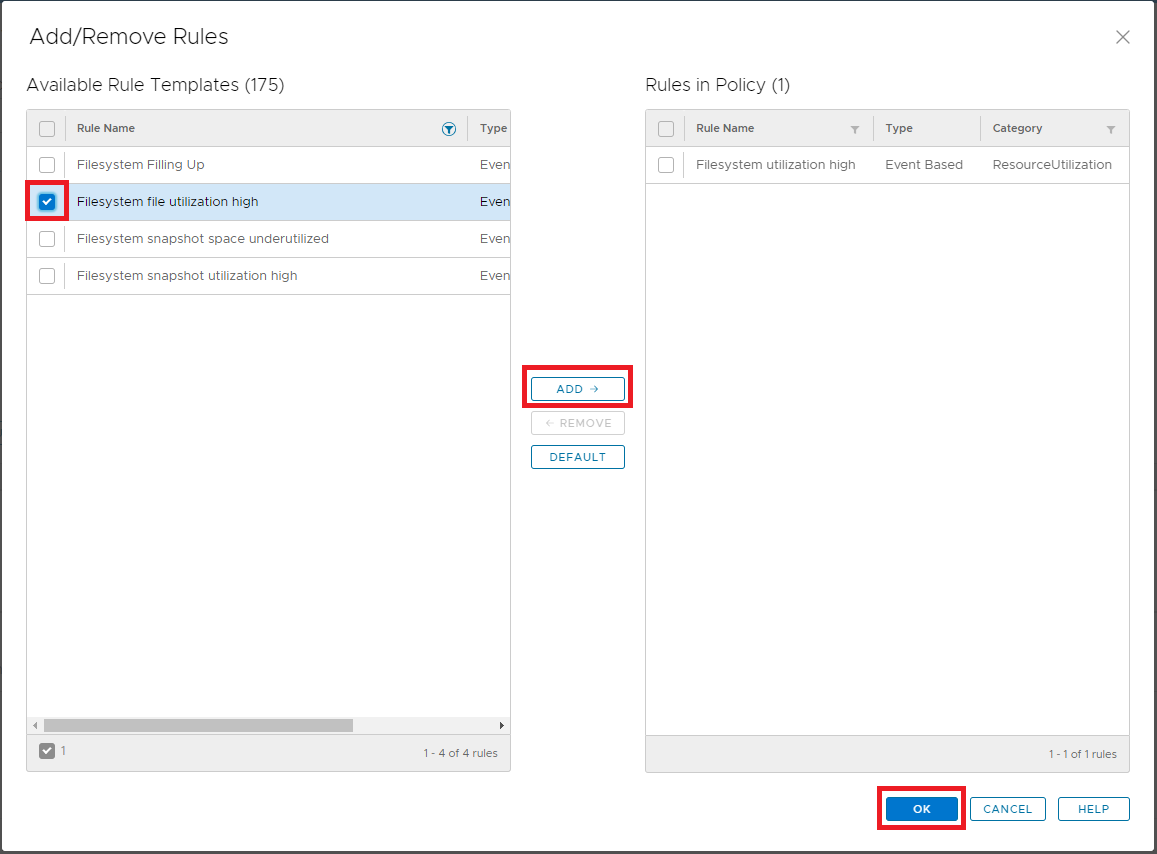The width and height of the screenshot is (1157, 854).
Task: Click the DEFAULT button
Action: 577,456
